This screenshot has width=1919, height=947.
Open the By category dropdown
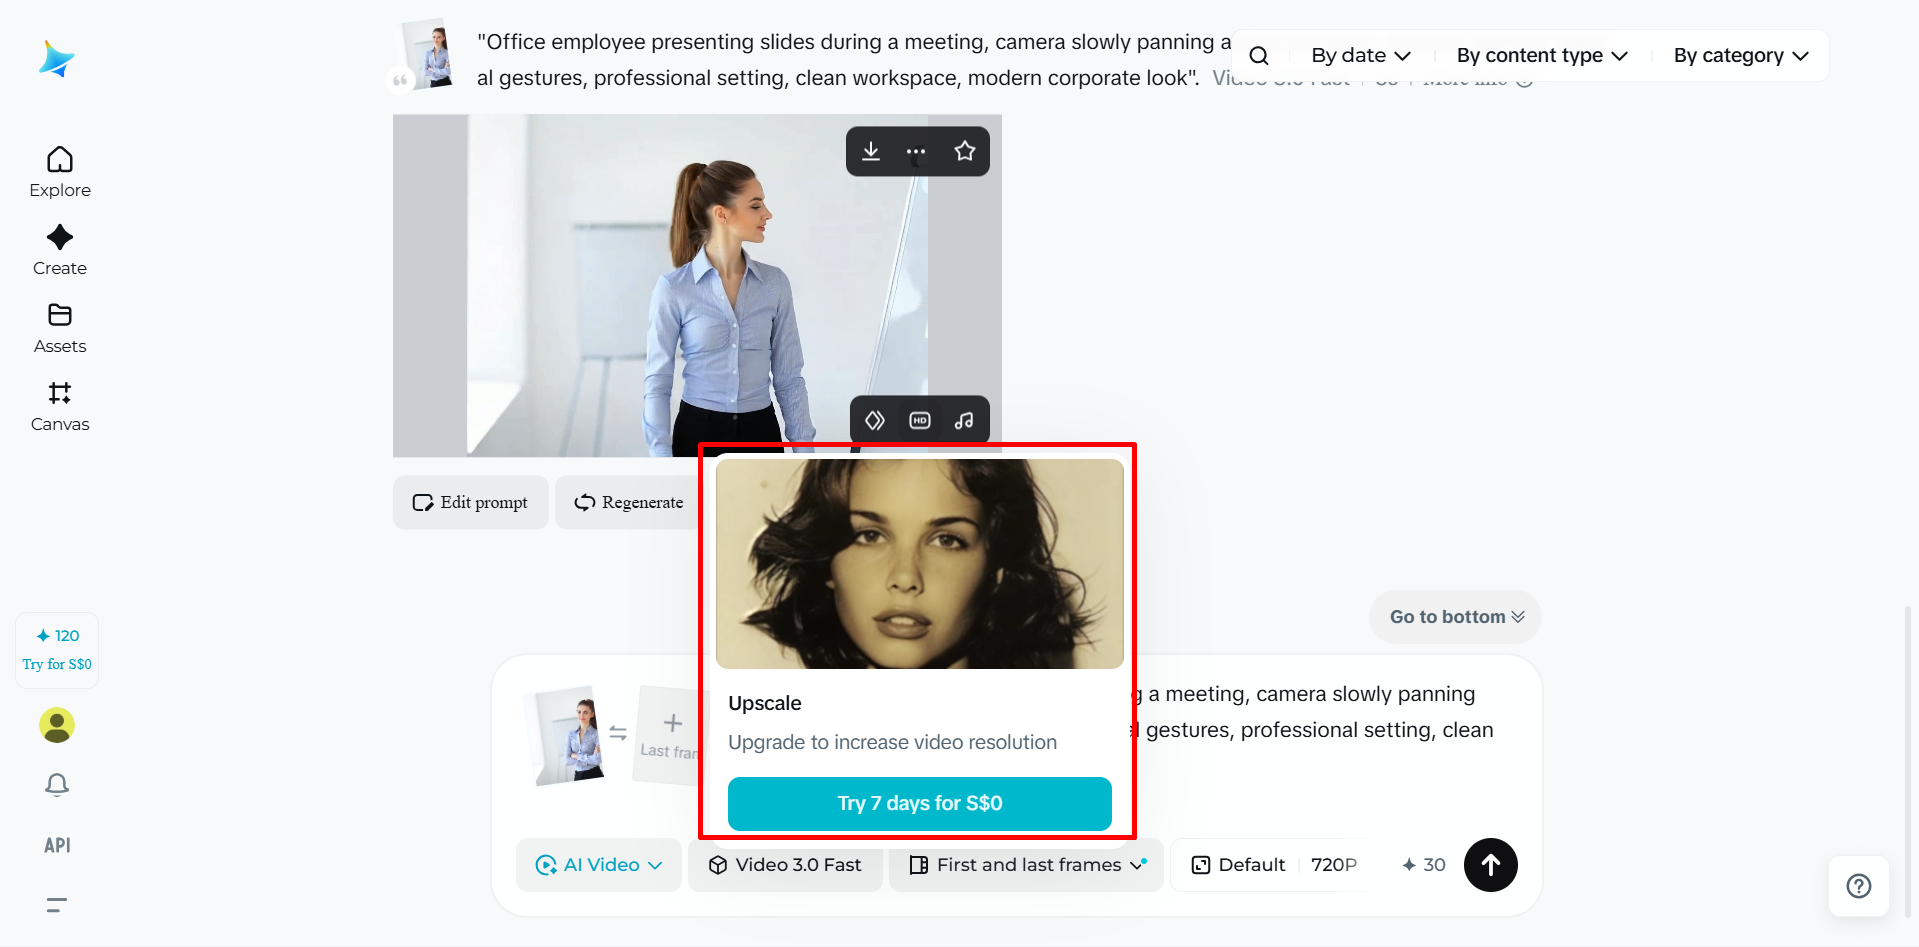coord(1741,56)
